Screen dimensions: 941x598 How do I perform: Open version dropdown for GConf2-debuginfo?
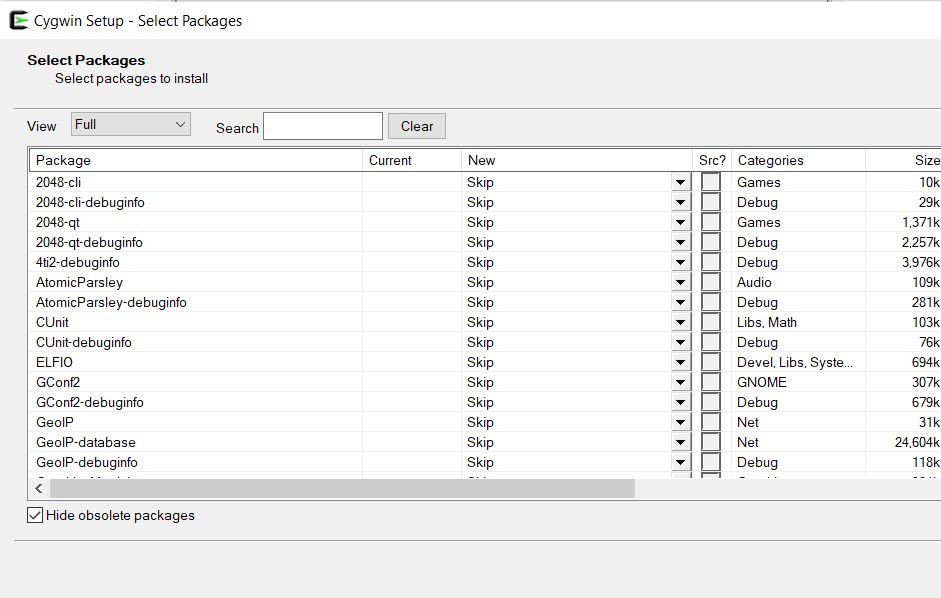click(681, 402)
